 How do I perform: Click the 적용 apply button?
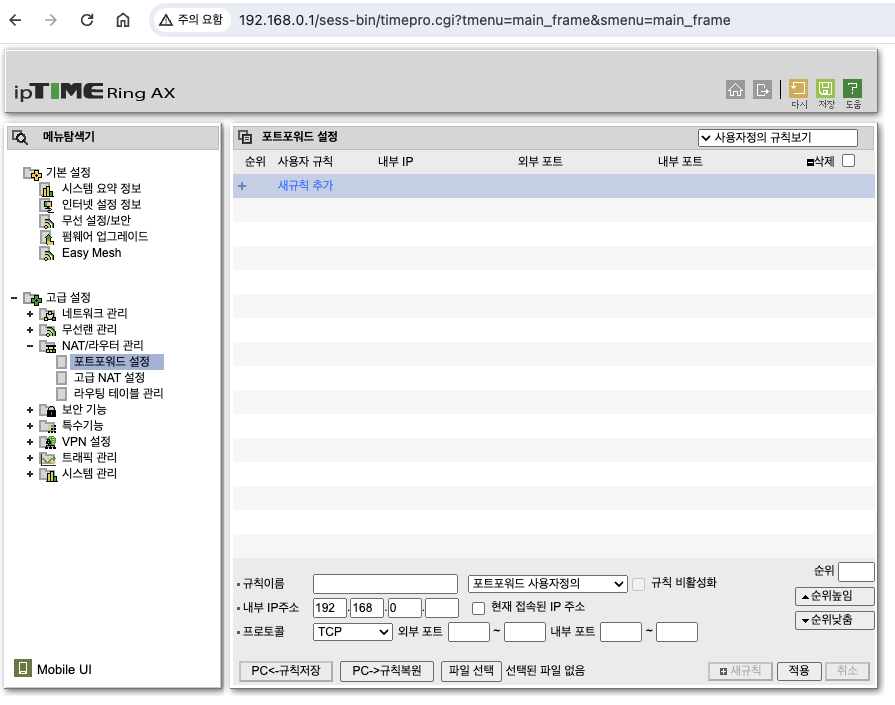(x=799, y=671)
